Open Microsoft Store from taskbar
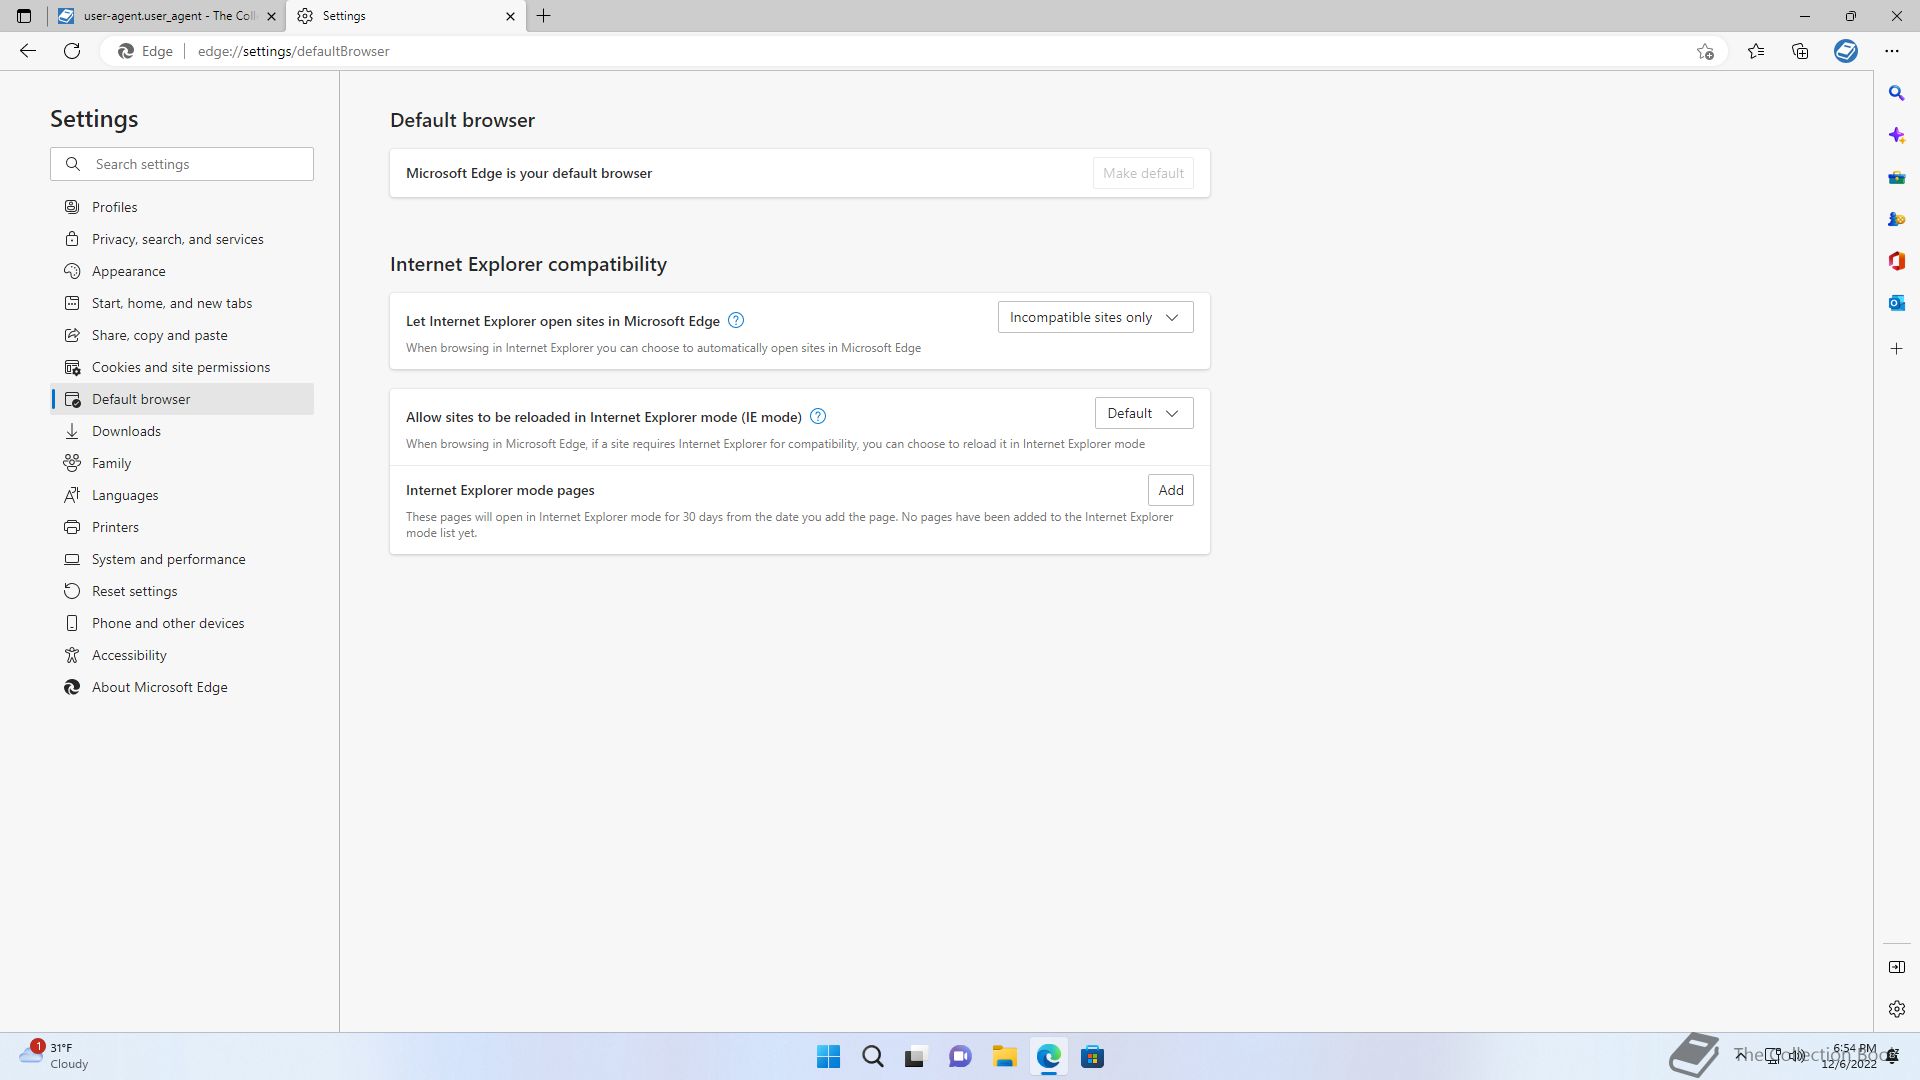Screen dimensions: 1920x1080 1092,1057
